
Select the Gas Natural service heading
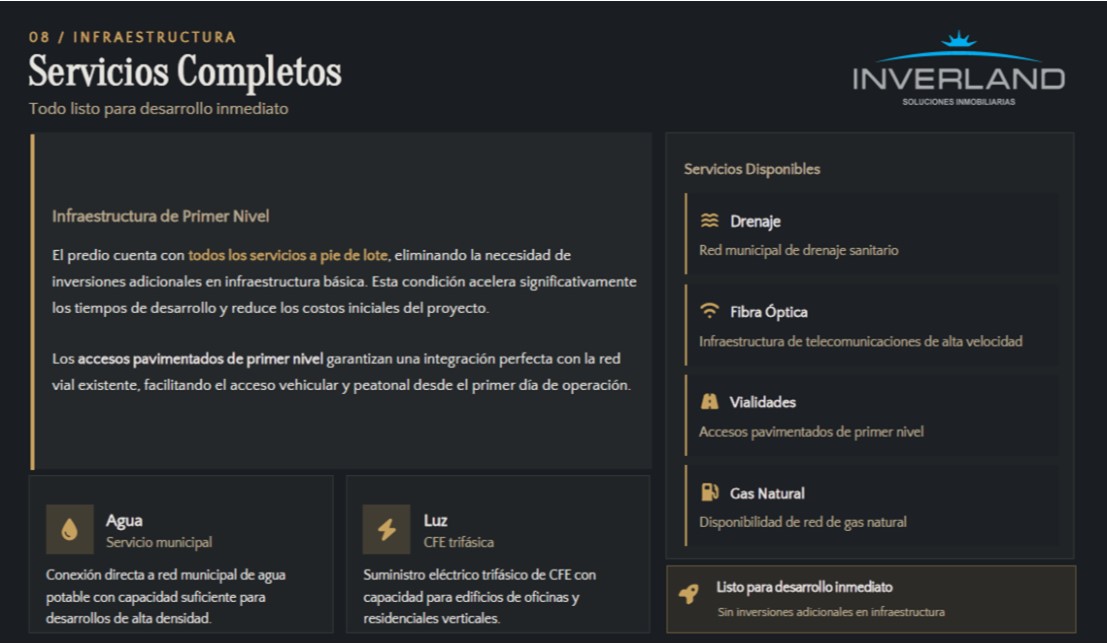(x=767, y=493)
